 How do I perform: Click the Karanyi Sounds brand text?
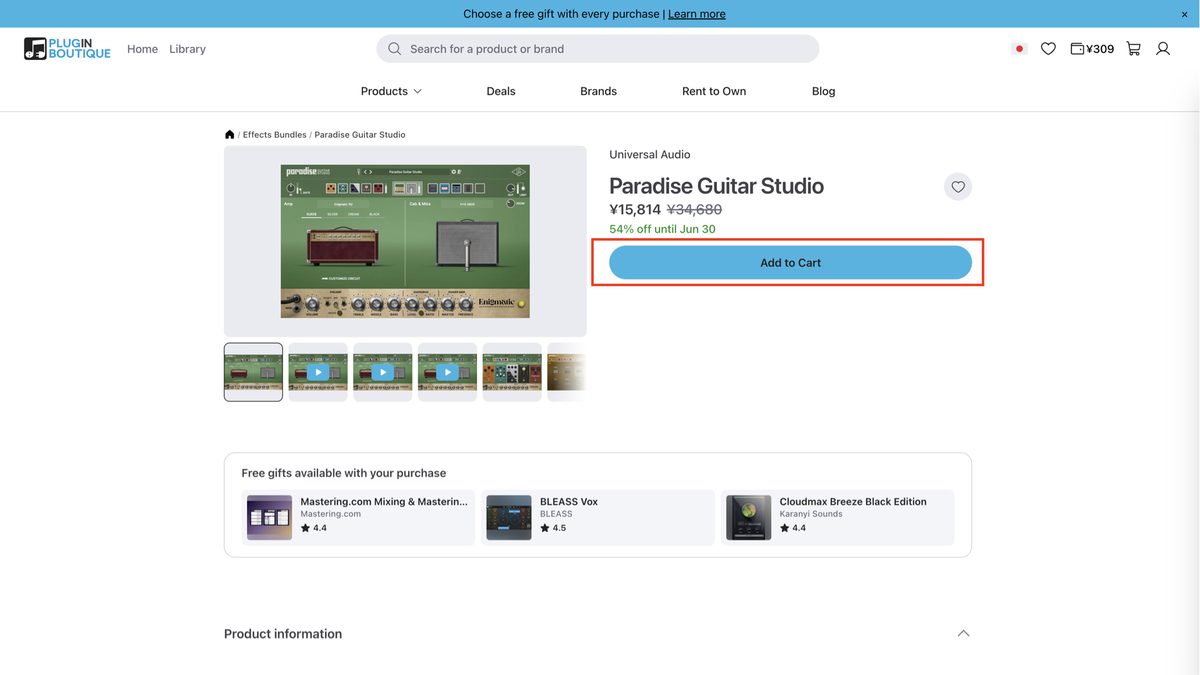pos(811,514)
